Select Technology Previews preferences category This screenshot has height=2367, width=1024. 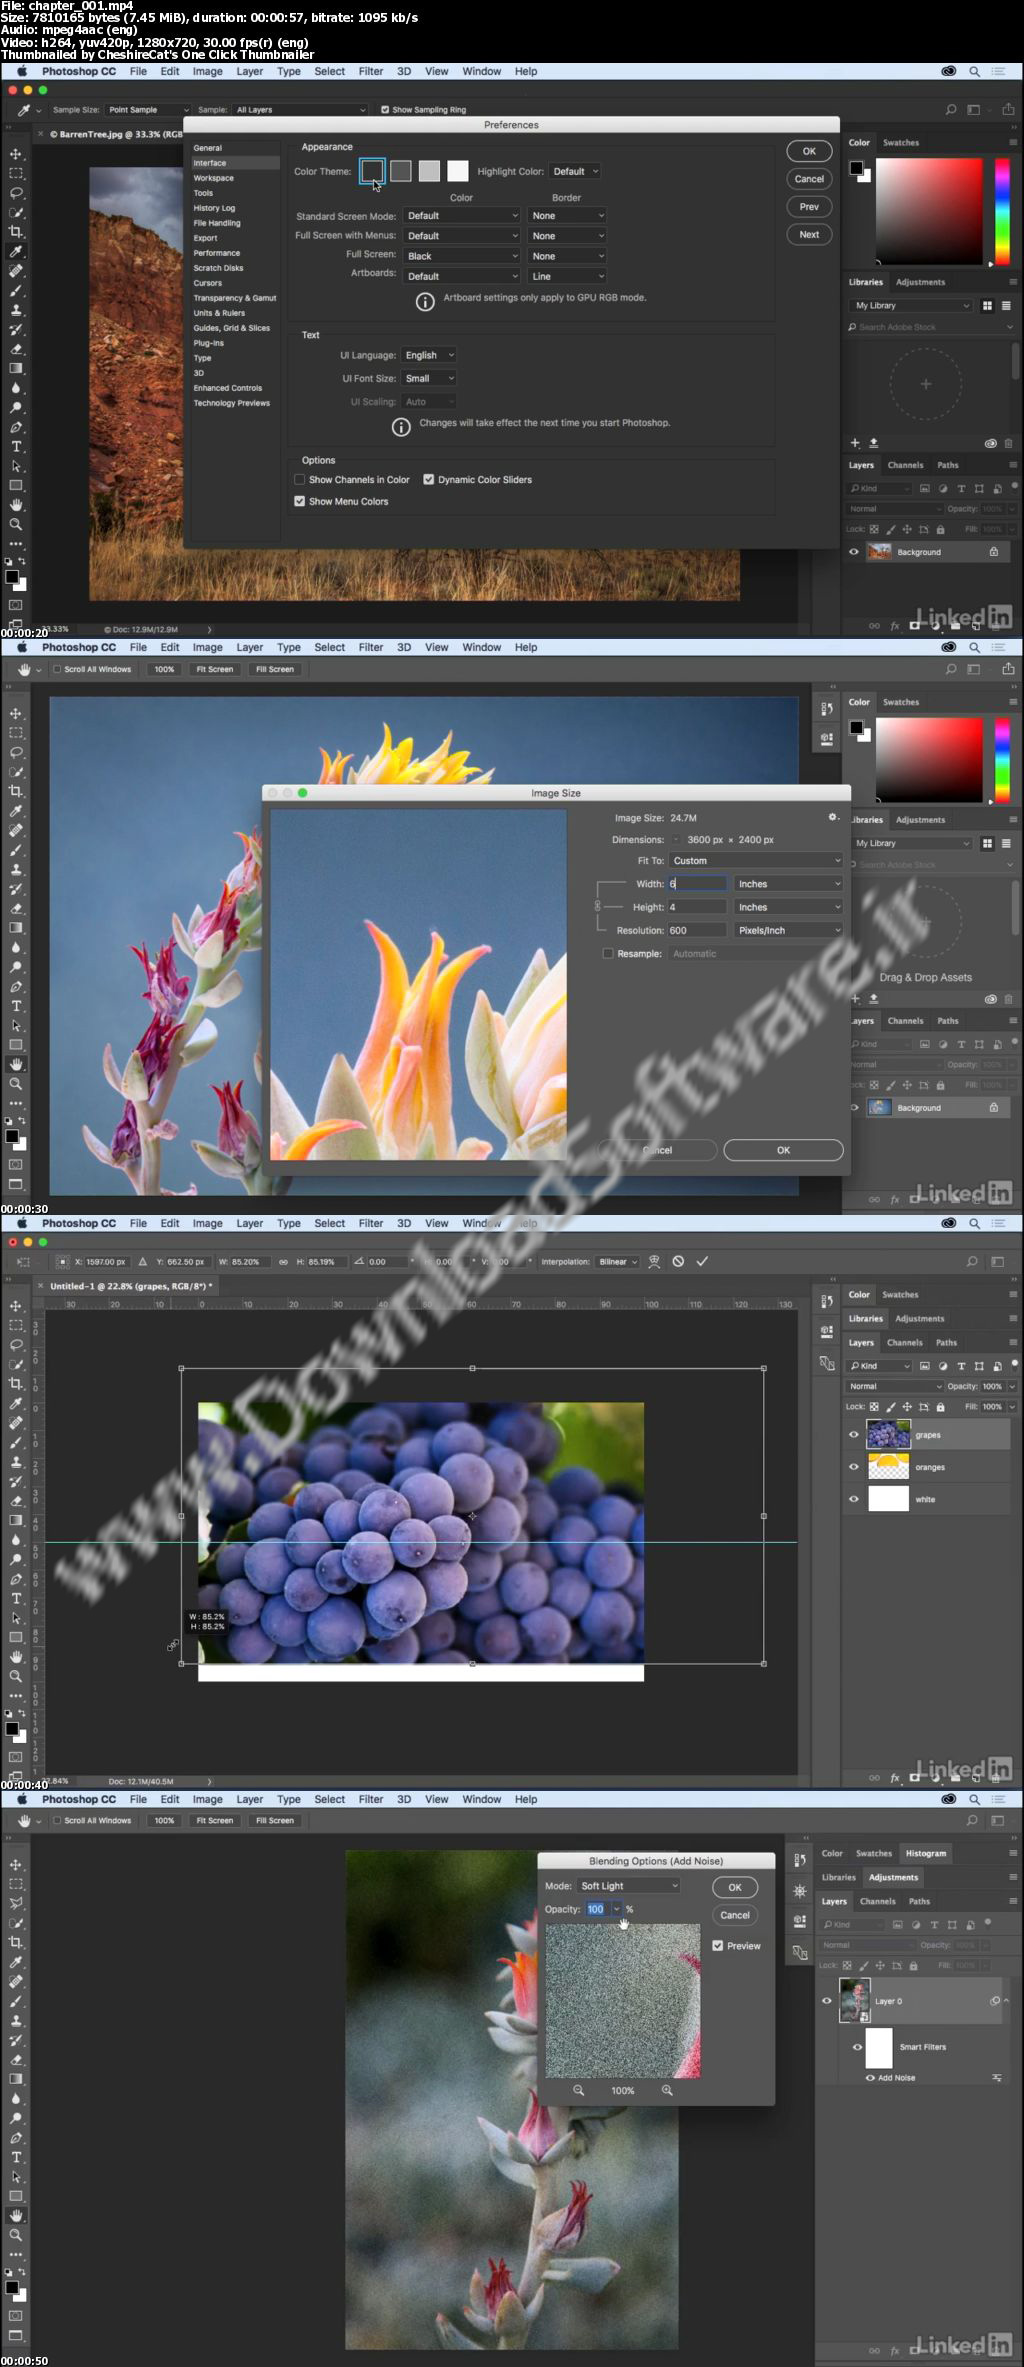click(232, 403)
